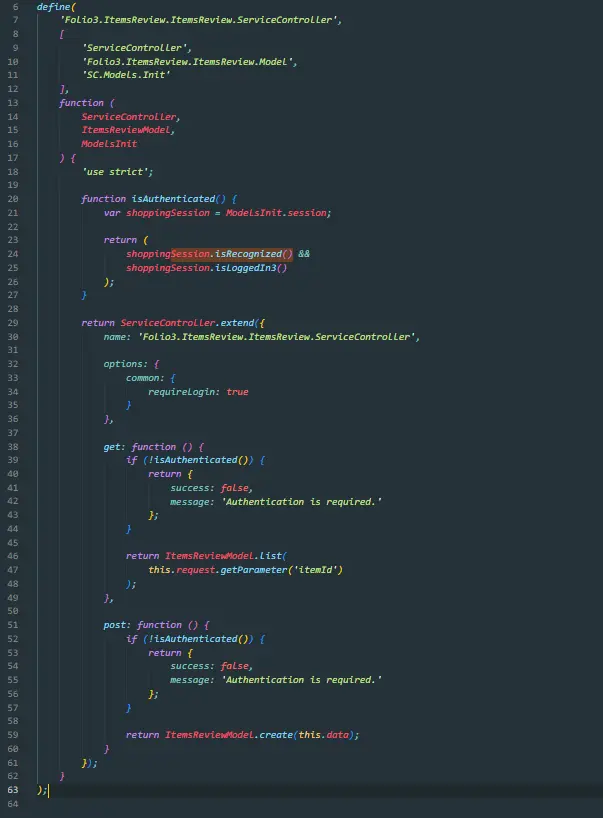Click the ModelsInit parameter on line 16
The height and width of the screenshot is (818, 603).
[x=109, y=144]
